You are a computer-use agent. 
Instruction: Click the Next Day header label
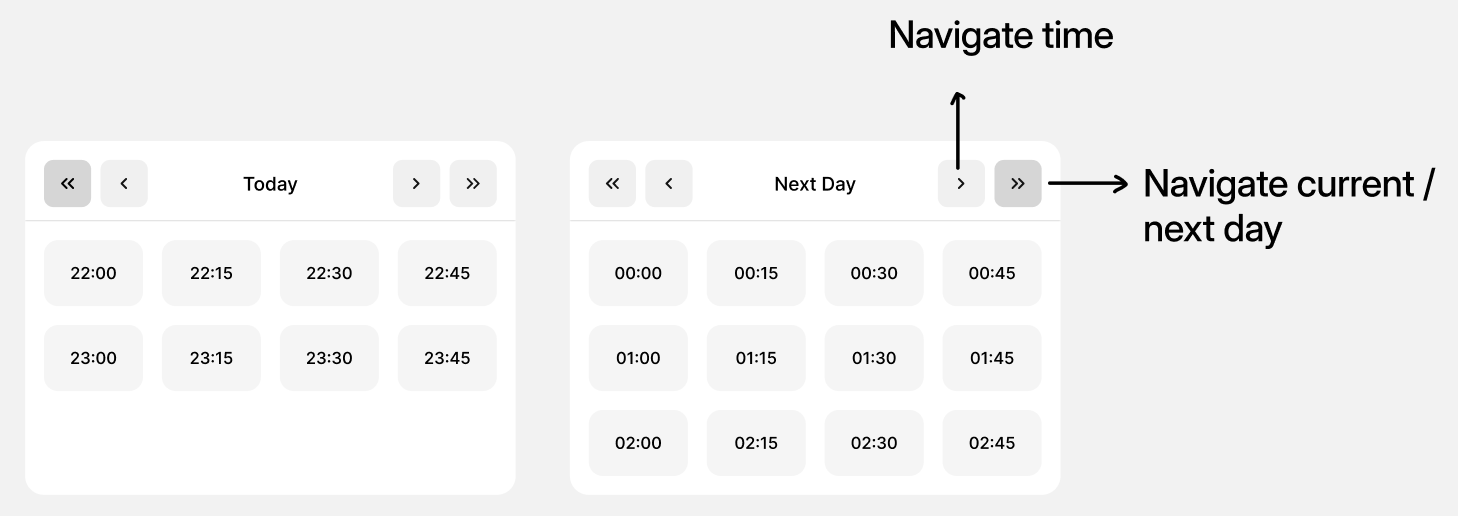pyautogui.click(x=815, y=184)
